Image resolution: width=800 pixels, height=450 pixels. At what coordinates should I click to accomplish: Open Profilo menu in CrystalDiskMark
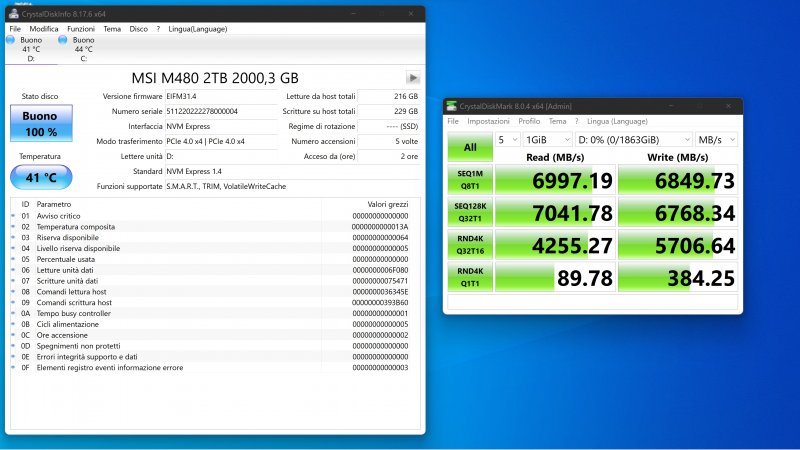coord(529,121)
